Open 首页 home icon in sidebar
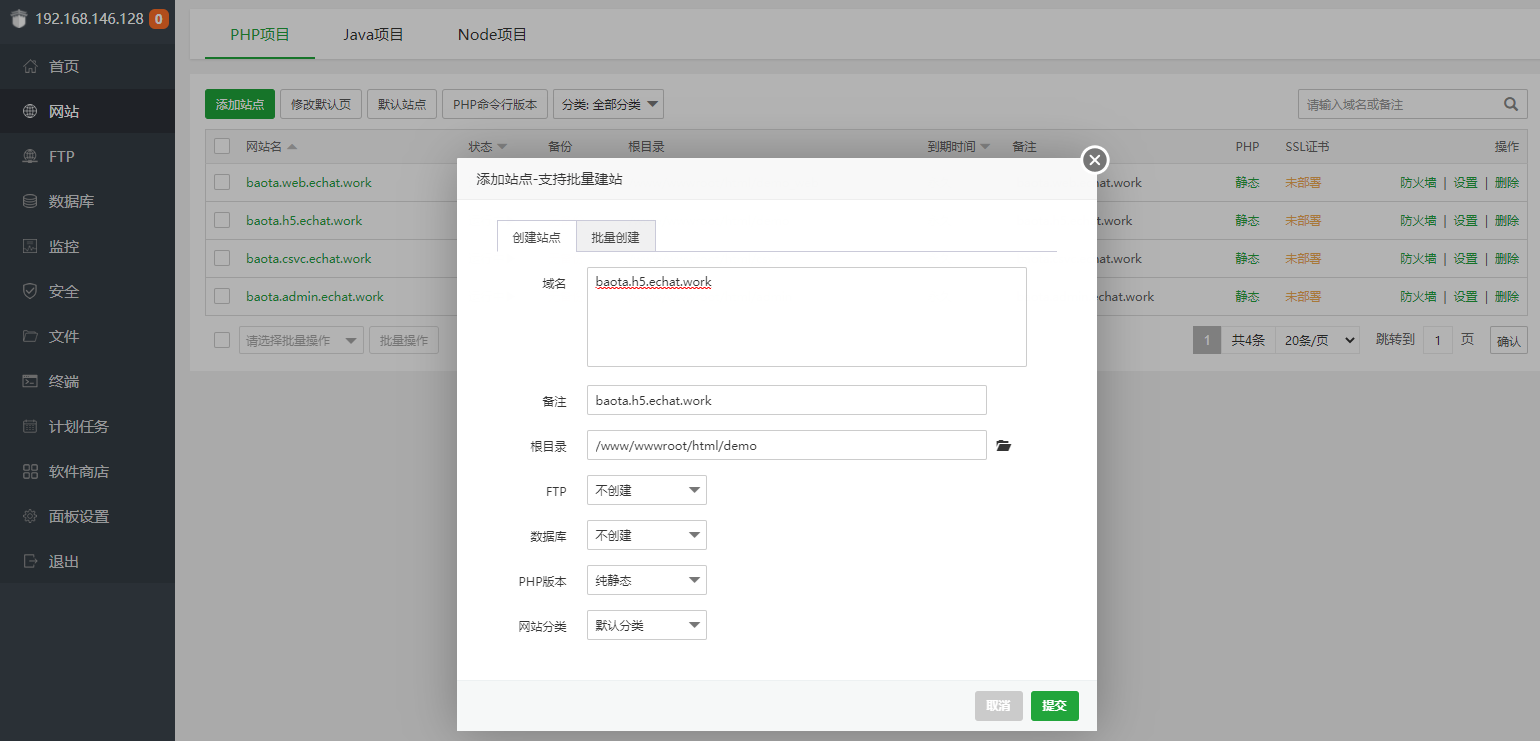This screenshot has height=741, width=1540. pyautogui.click(x=31, y=67)
